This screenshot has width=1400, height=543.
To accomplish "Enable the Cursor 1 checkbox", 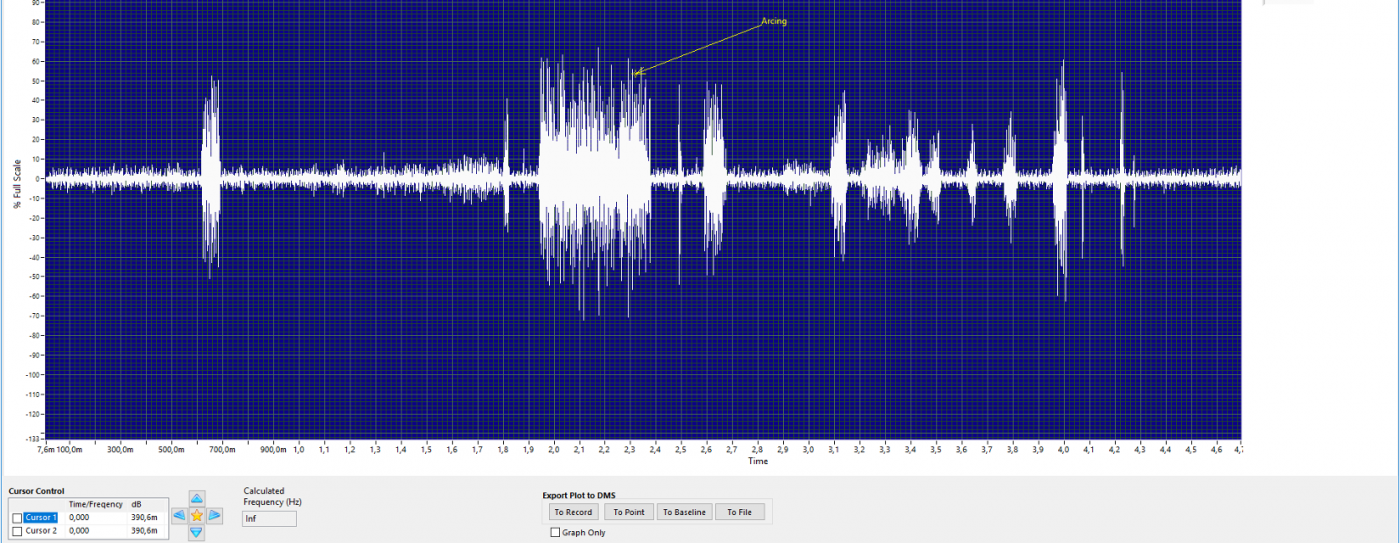I will tap(17, 518).
